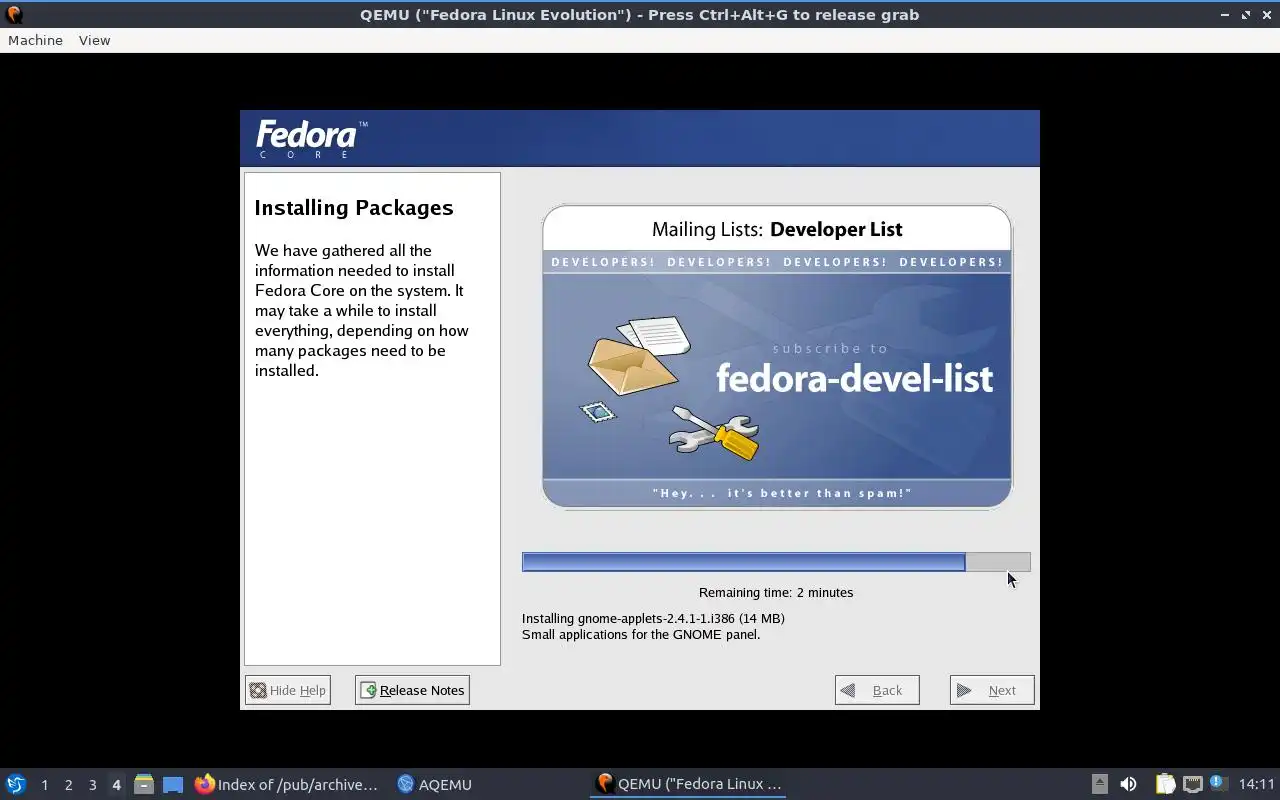Click the Fedora Core logo in header
This screenshot has height=800, width=1280.
tap(311, 138)
